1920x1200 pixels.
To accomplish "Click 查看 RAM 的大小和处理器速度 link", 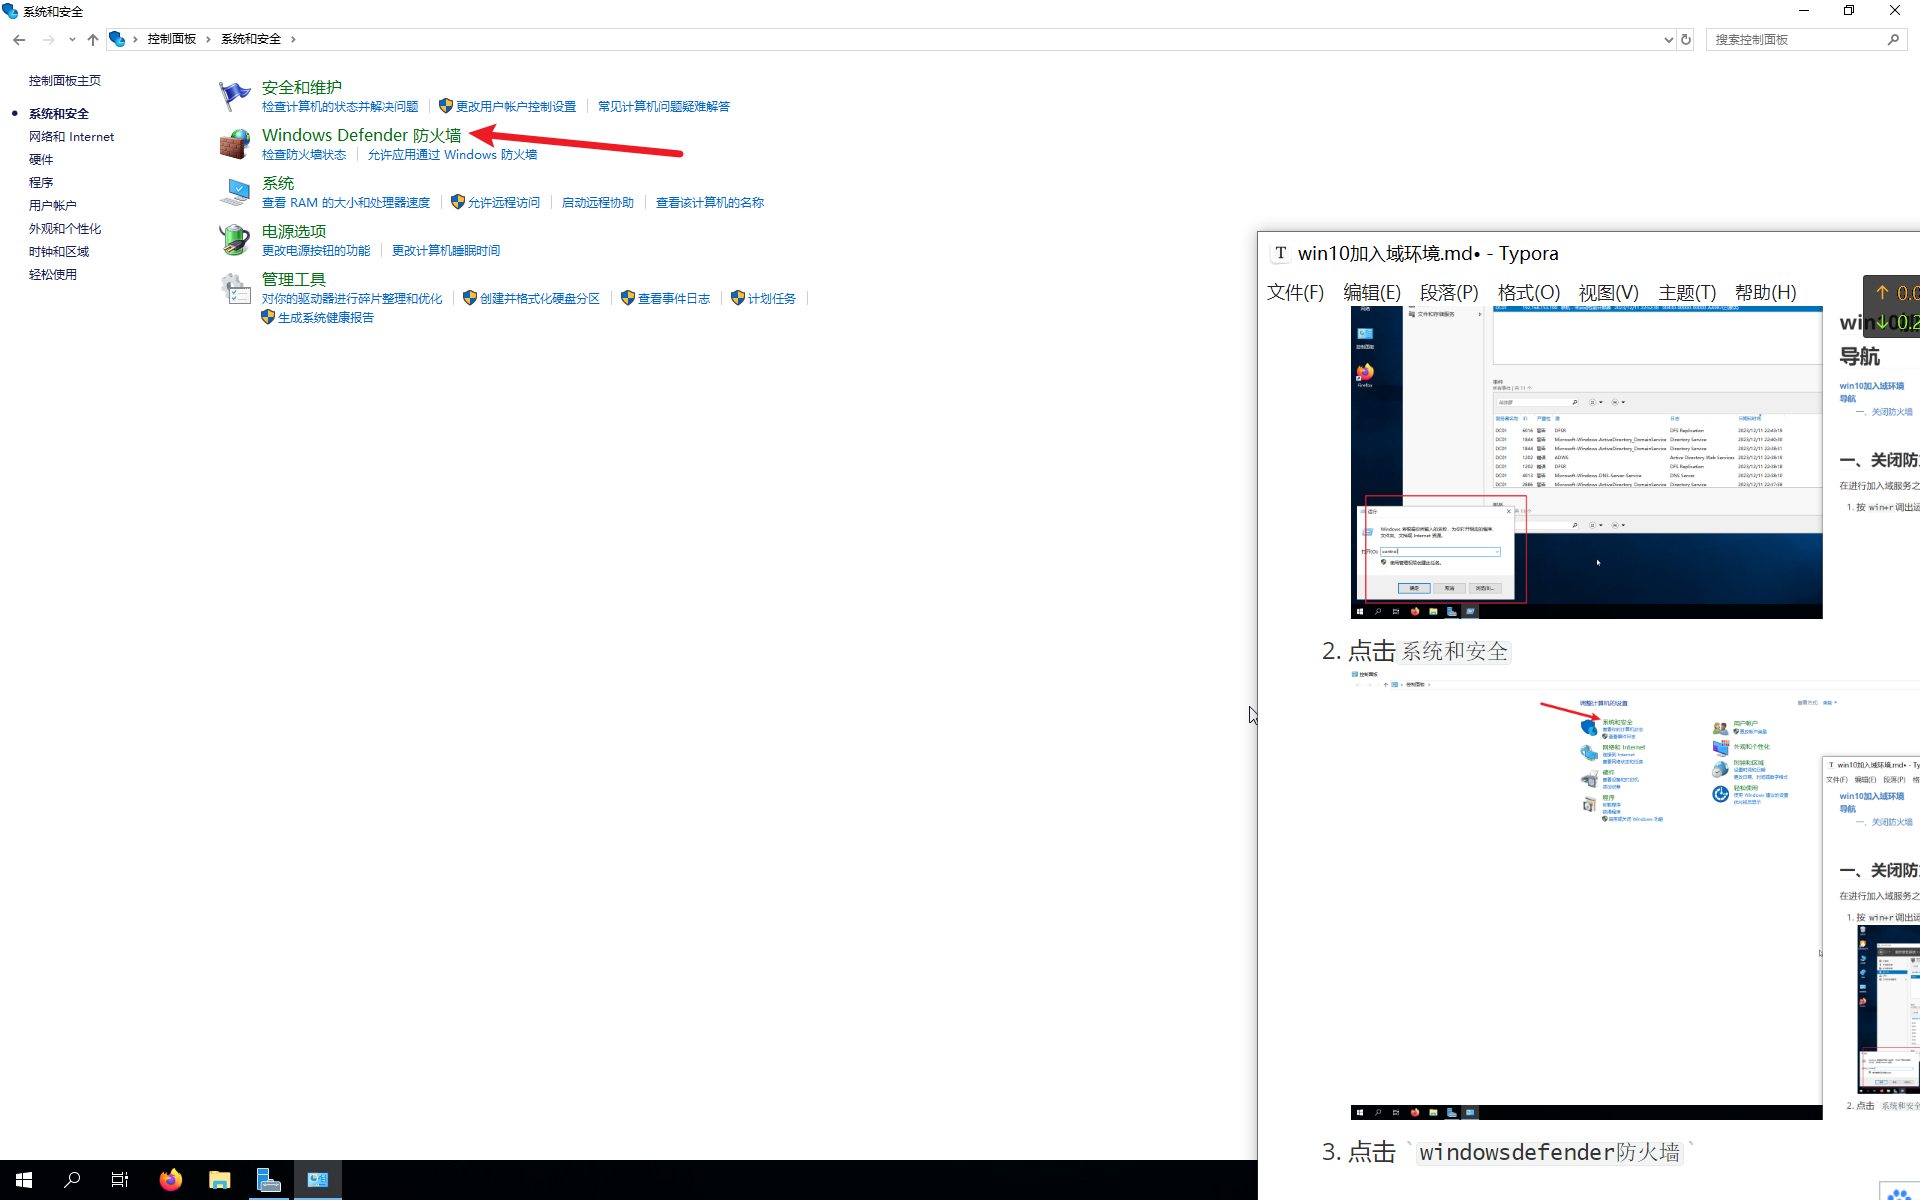I will tap(346, 202).
